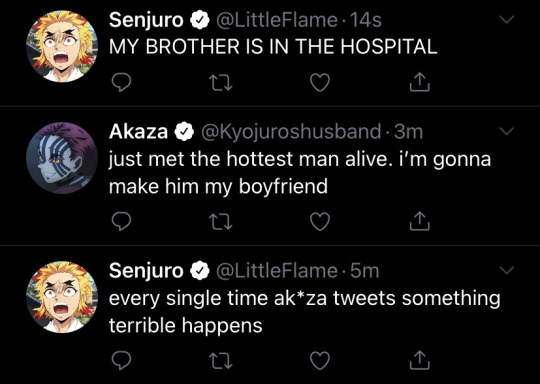The image size is (540, 384).
Task: Share Akaza's hottest man alive tweet
Action: click(x=419, y=221)
